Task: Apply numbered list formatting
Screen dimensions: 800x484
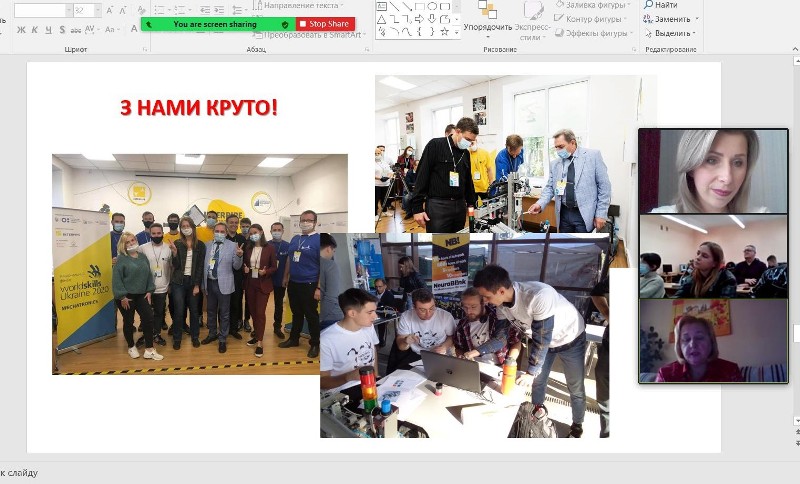Action: (182, 10)
